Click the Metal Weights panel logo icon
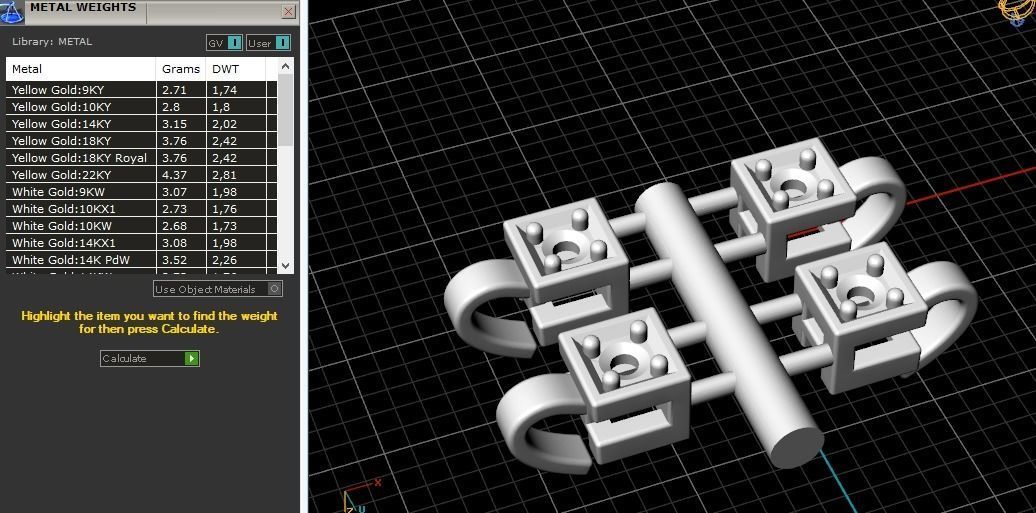The image size is (1036, 513). (12, 12)
